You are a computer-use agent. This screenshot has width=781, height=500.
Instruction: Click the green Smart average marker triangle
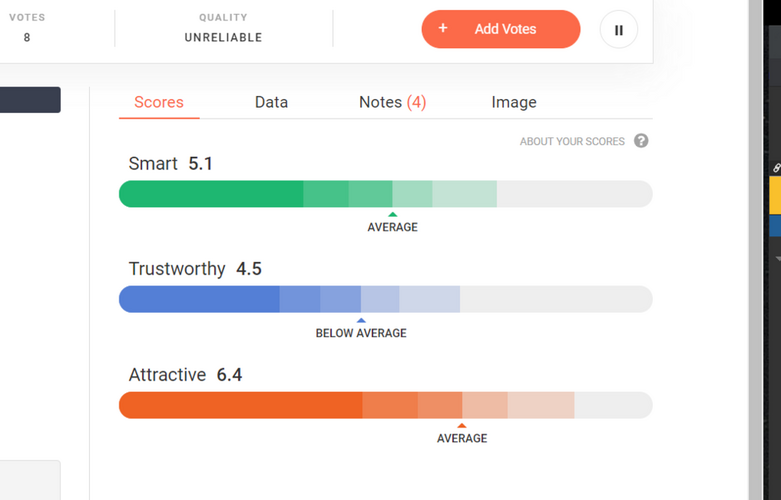(x=392, y=214)
